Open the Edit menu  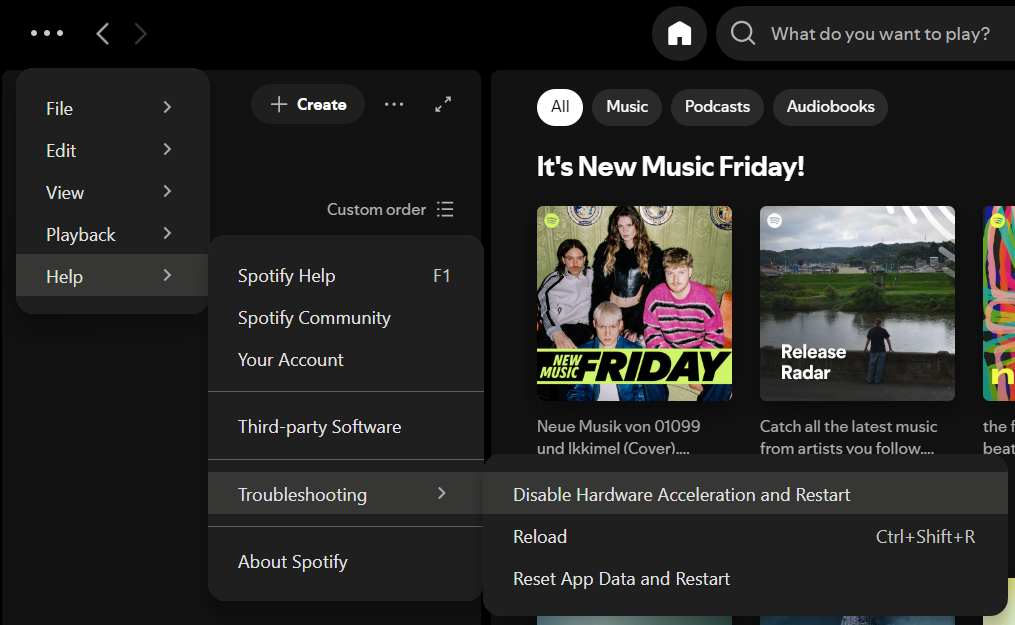click(112, 150)
